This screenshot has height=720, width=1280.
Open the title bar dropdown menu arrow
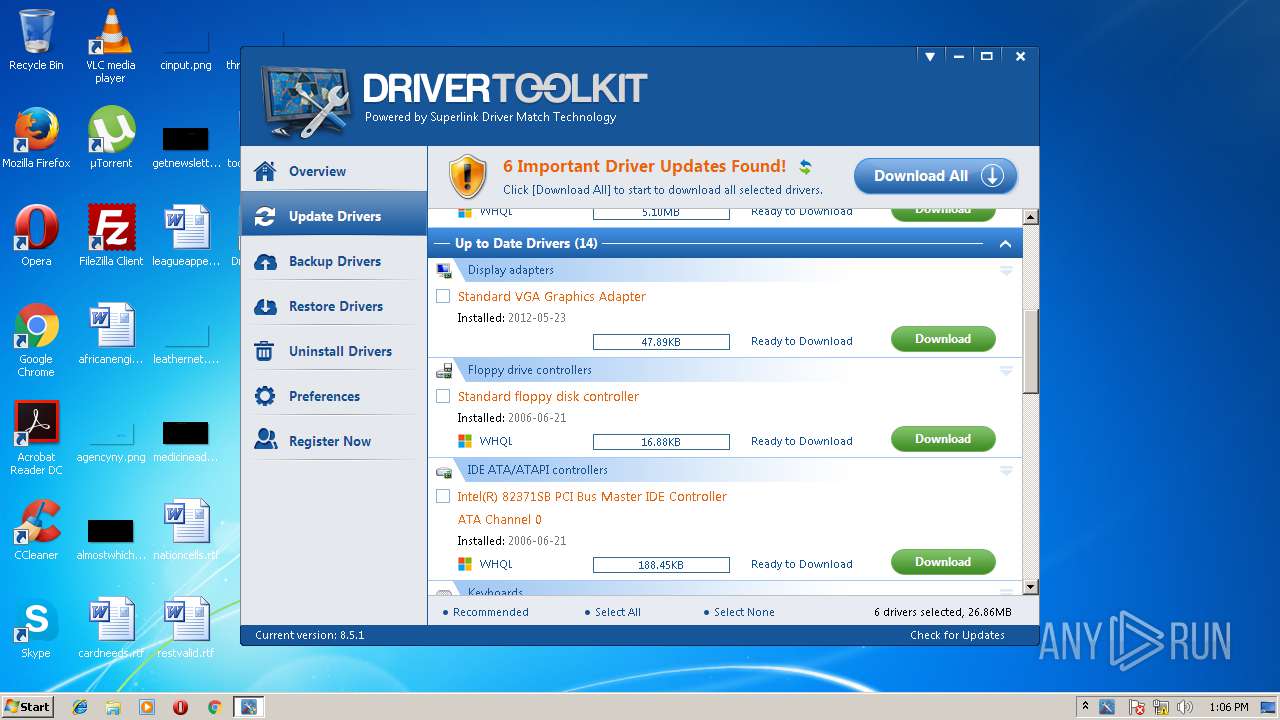pos(929,57)
